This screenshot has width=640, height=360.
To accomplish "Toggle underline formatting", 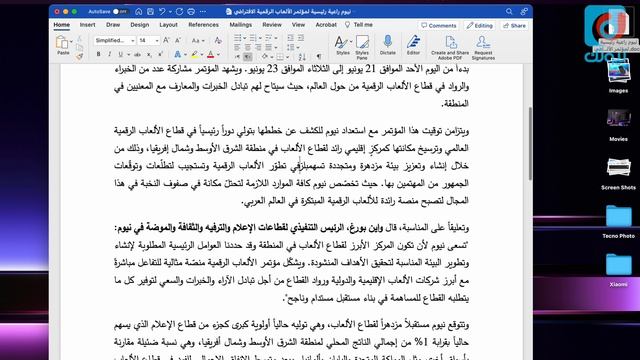I will tap(120, 54).
